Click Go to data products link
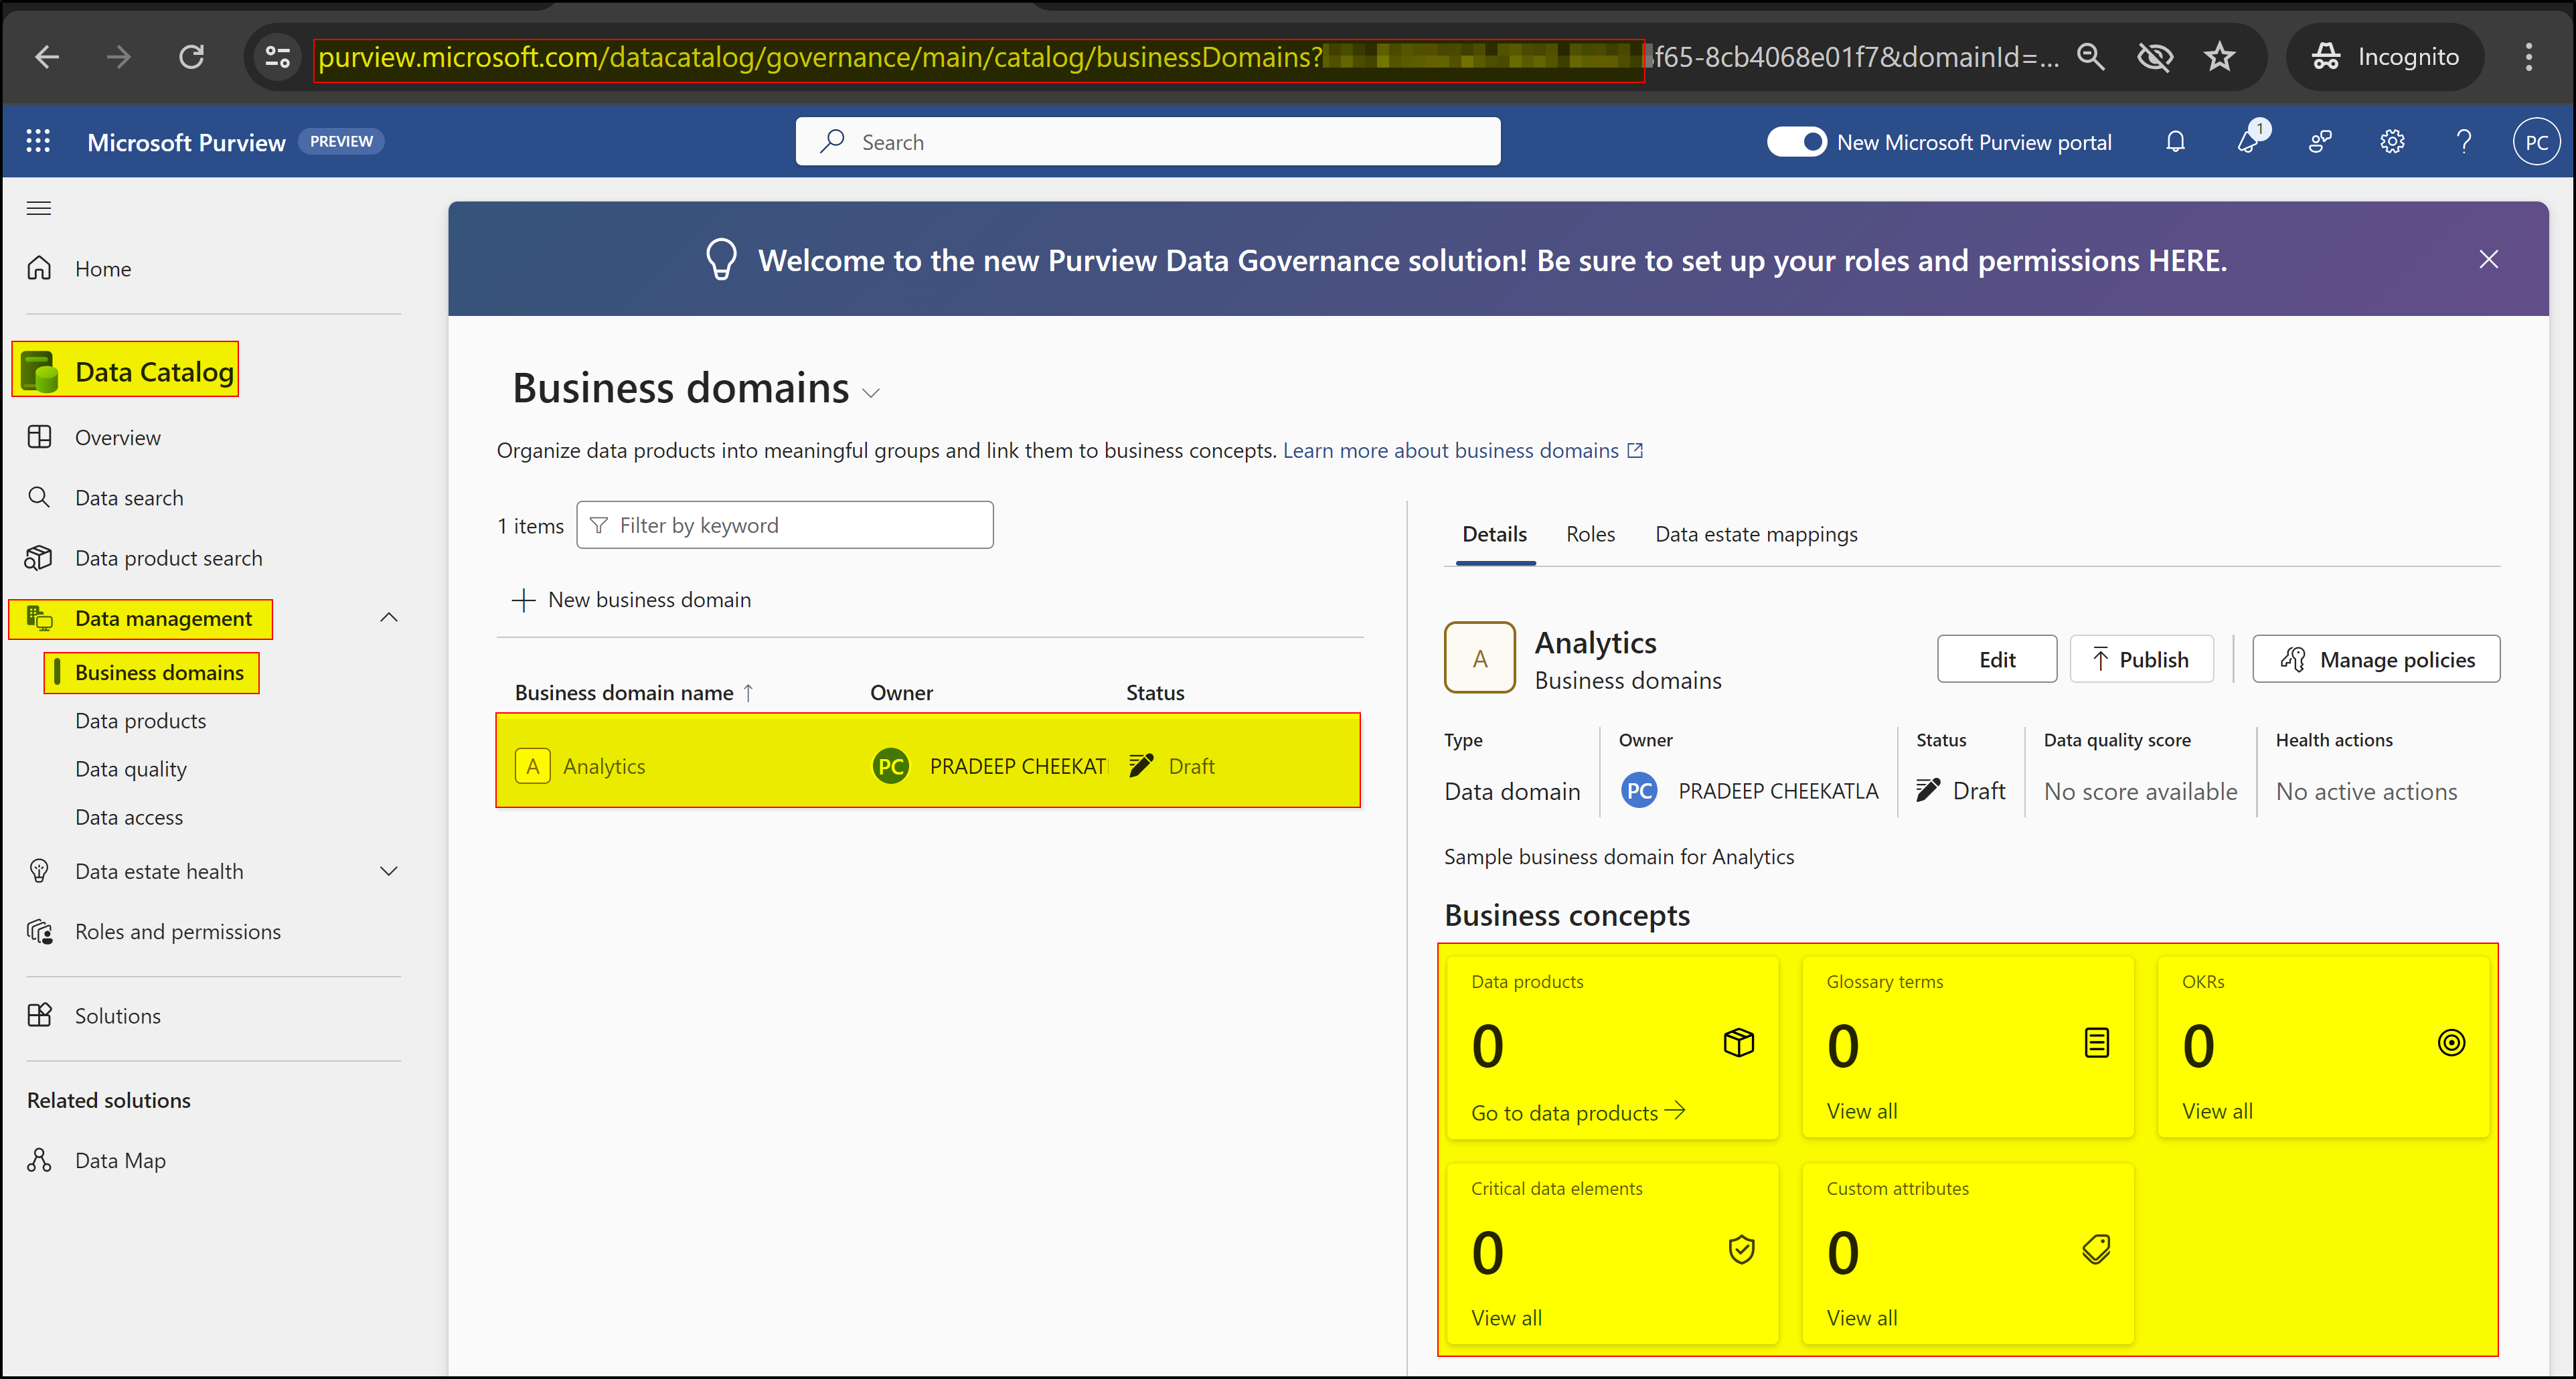 [1578, 1112]
